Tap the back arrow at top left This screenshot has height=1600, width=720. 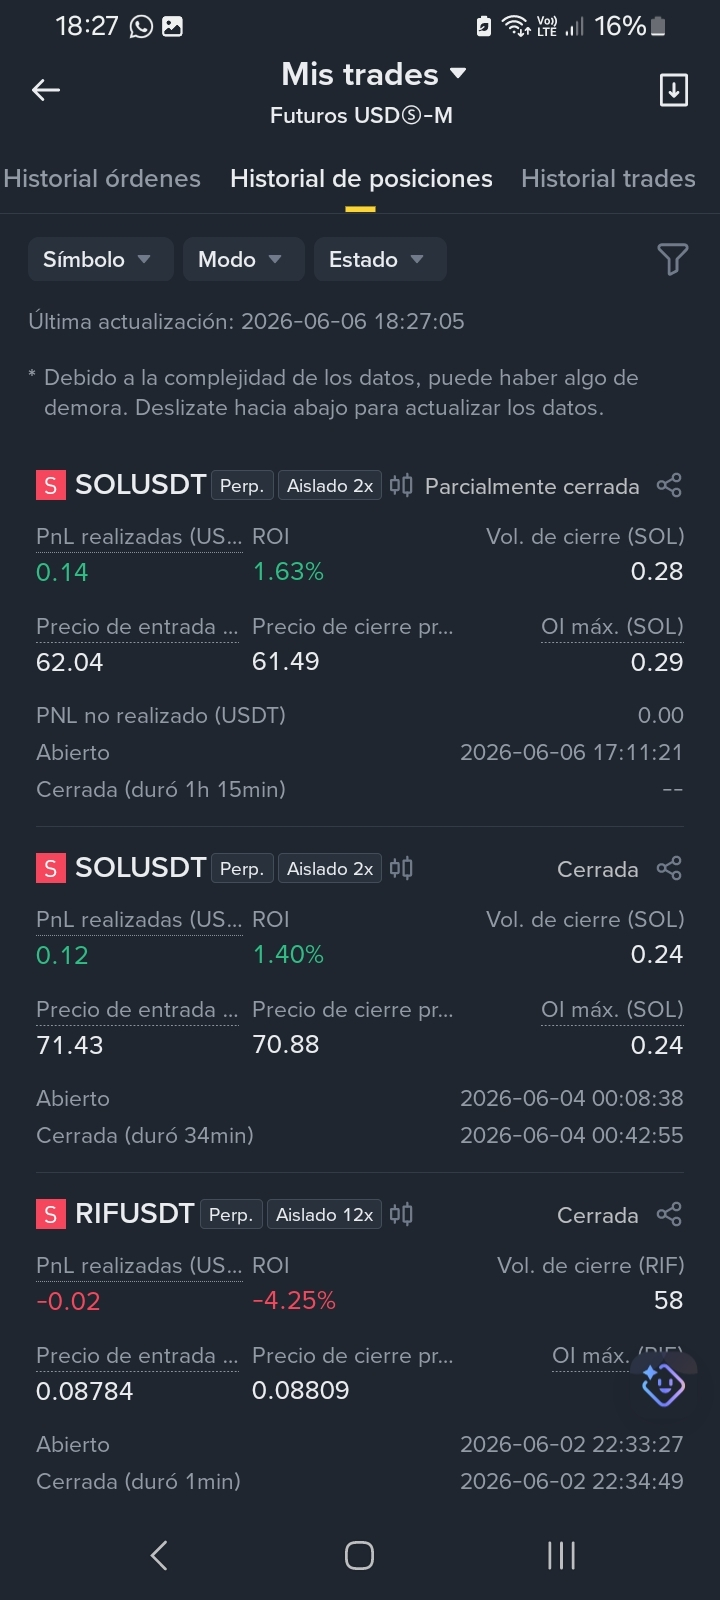tap(46, 90)
